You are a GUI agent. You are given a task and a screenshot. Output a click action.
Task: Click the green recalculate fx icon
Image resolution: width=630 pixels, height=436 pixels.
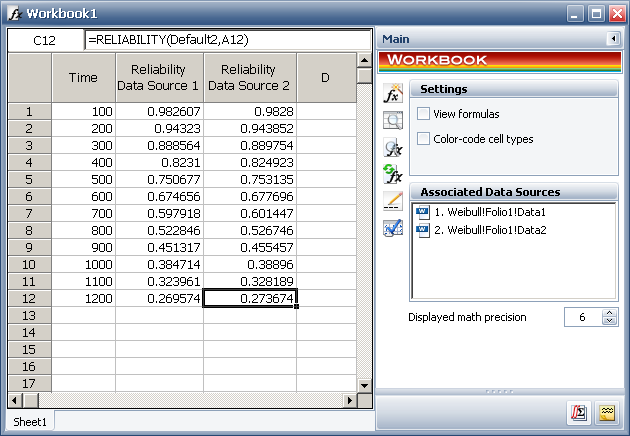[x=393, y=174]
